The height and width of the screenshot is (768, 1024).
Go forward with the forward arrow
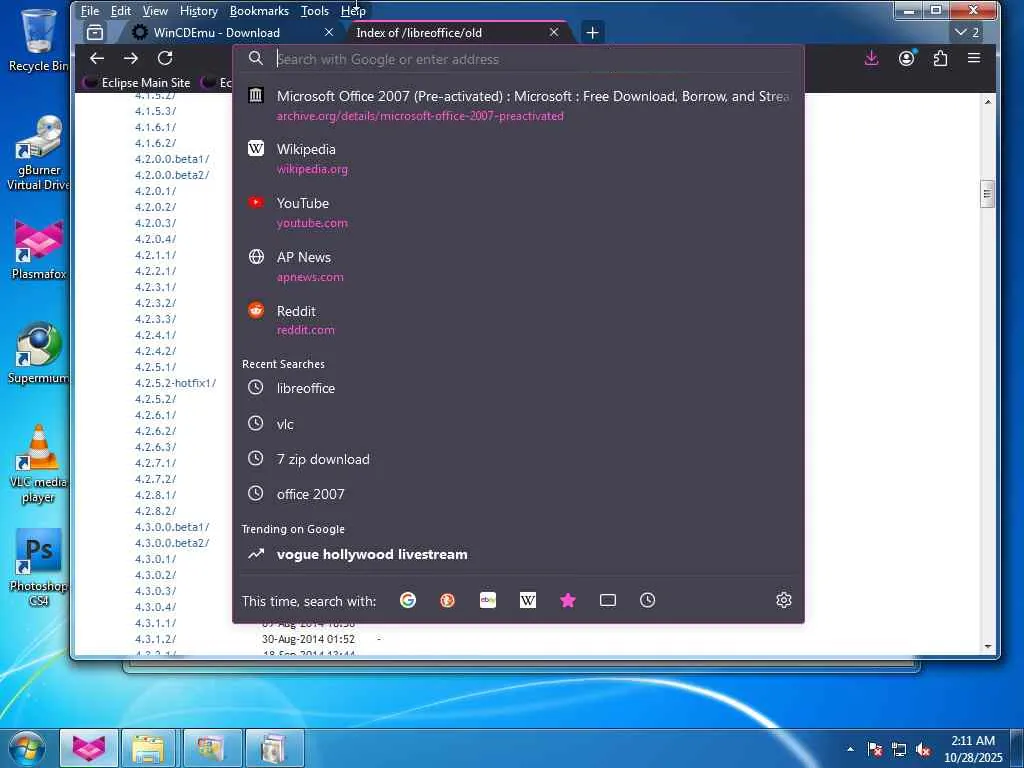(x=131, y=58)
